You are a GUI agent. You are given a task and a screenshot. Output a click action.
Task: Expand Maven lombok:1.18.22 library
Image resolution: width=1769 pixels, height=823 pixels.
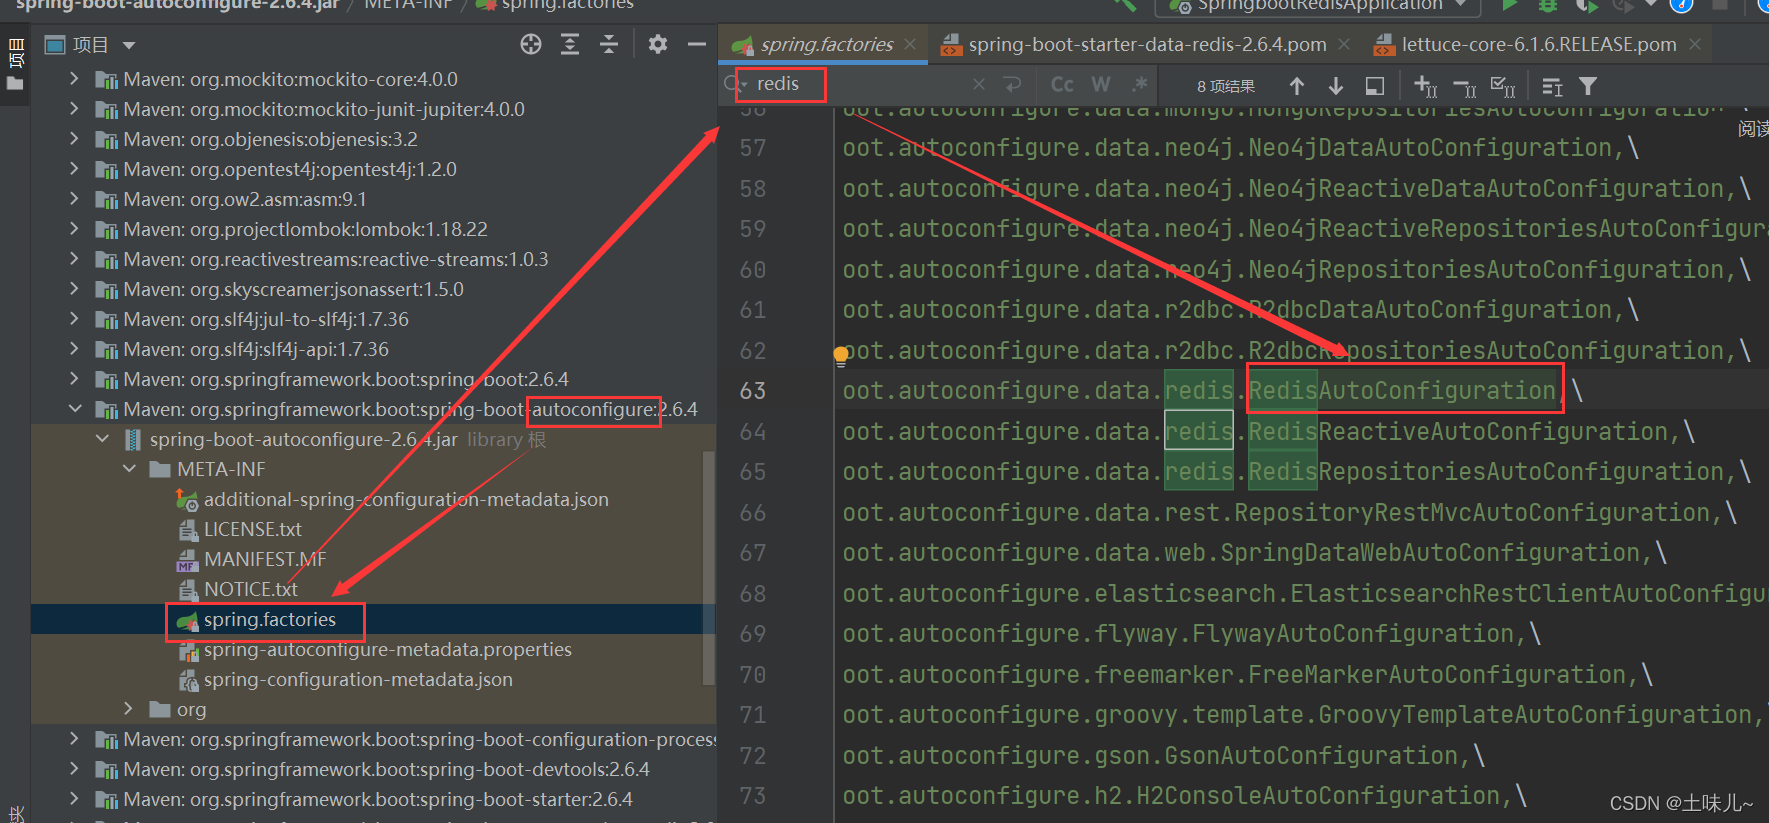pyautogui.click(x=74, y=229)
